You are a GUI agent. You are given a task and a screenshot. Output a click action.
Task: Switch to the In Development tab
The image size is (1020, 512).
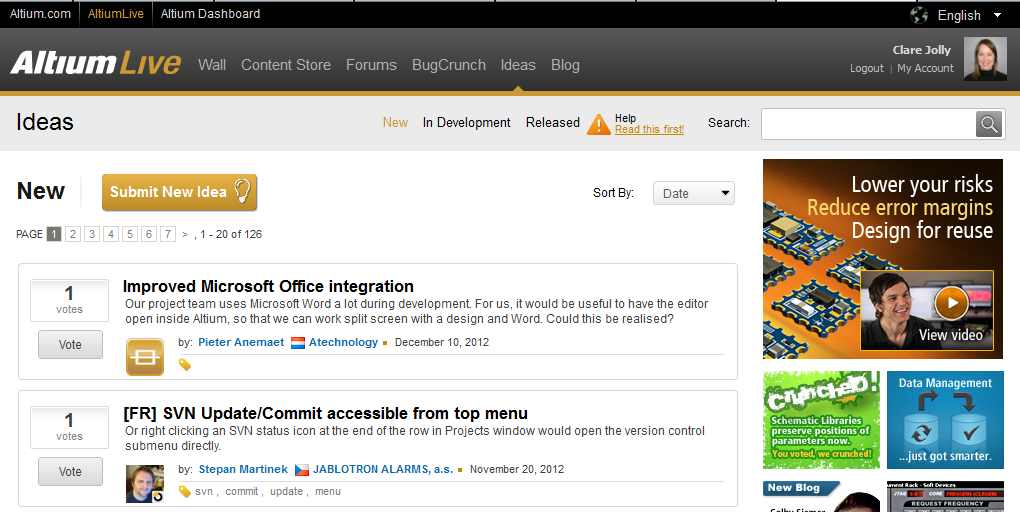click(466, 122)
